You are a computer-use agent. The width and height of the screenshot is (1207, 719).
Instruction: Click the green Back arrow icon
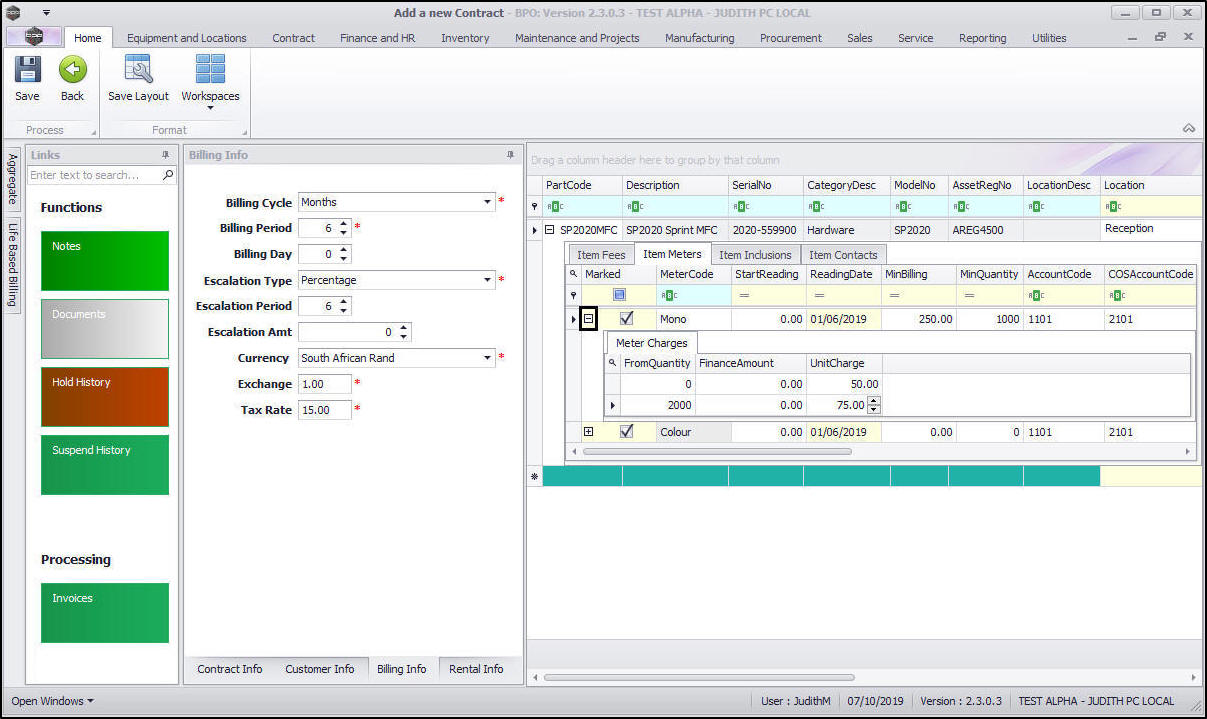point(72,70)
